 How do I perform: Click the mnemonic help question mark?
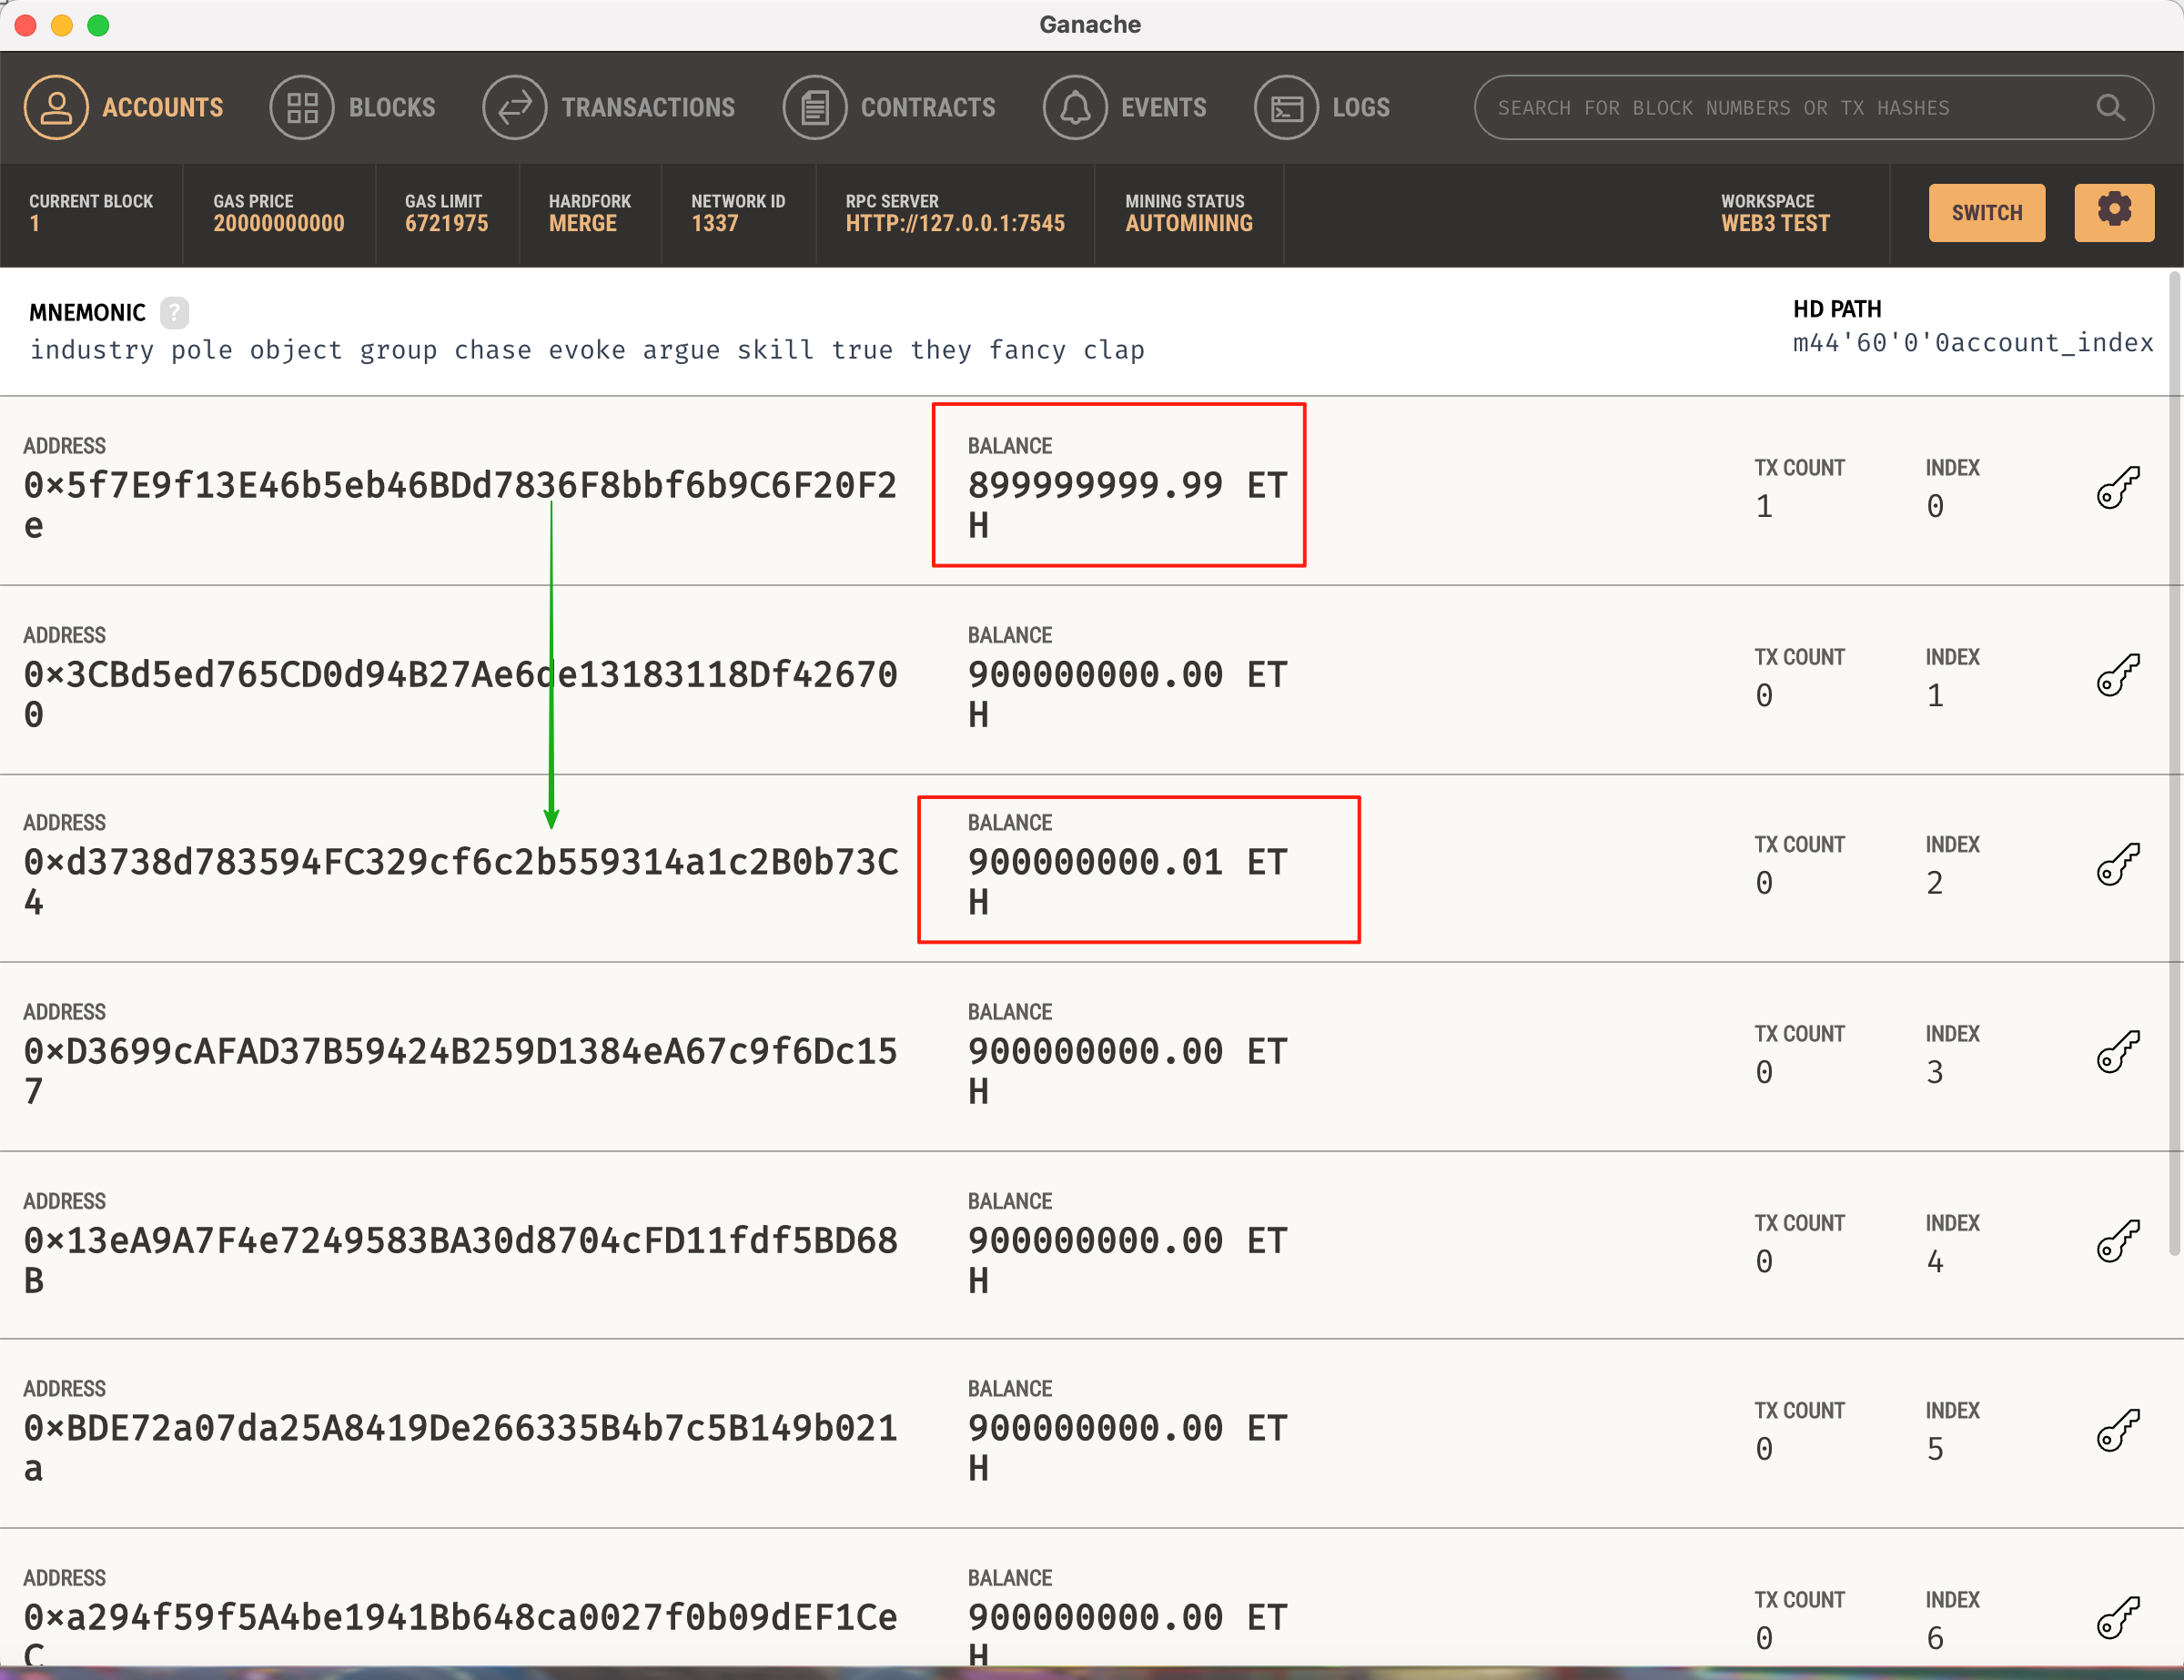[x=174, y=313]
